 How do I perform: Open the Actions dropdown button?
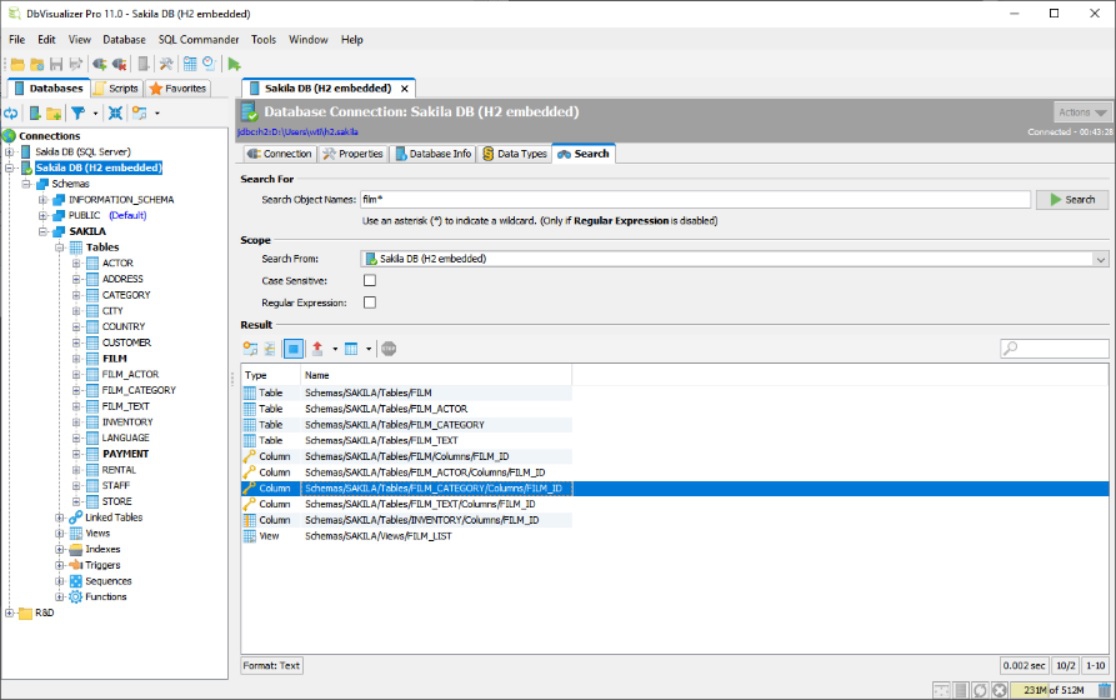click(1082, 112)
